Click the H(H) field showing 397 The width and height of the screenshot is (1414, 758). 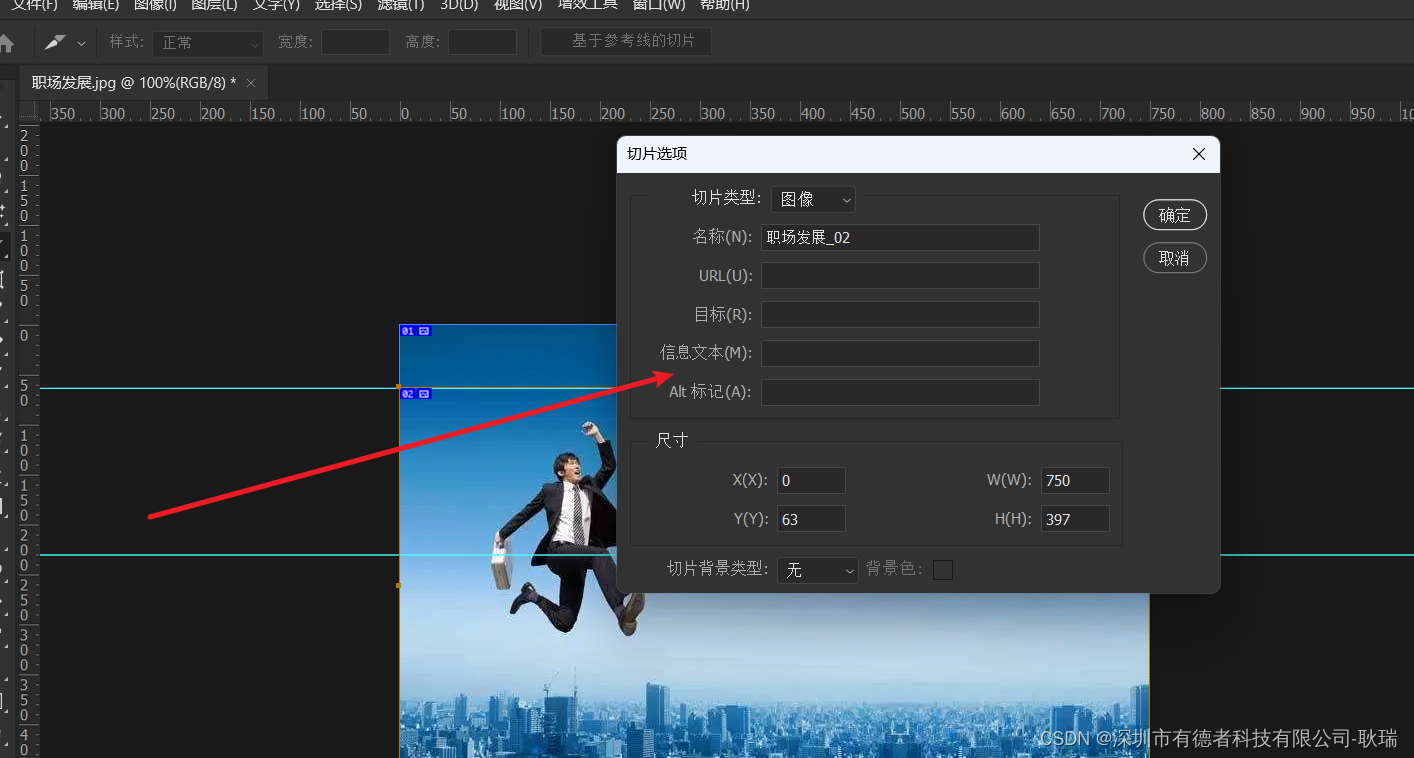[1075, 519]
